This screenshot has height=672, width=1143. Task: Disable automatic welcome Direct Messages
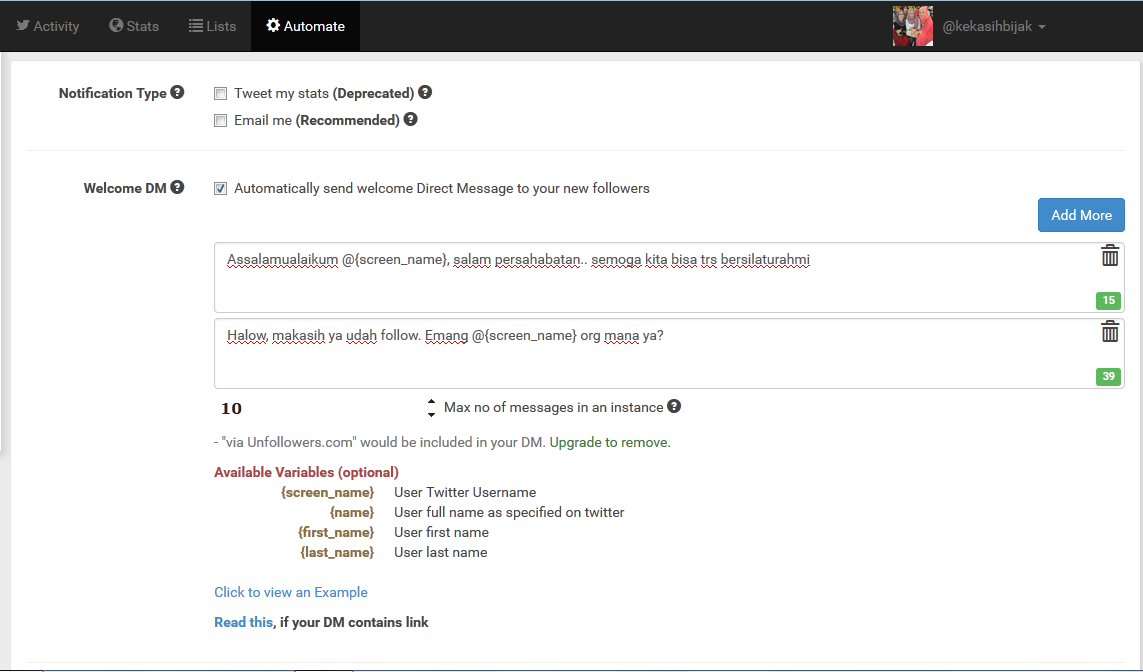(220, 188)
